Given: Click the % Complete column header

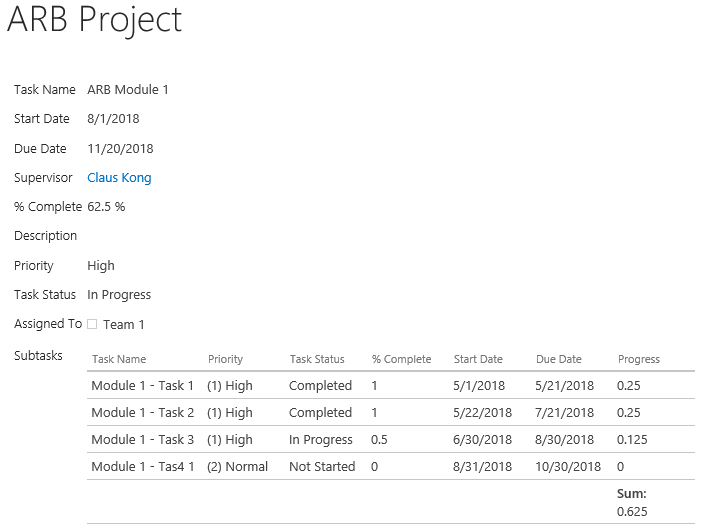Looking at the screenshot, I should click(x=401, y=359).
